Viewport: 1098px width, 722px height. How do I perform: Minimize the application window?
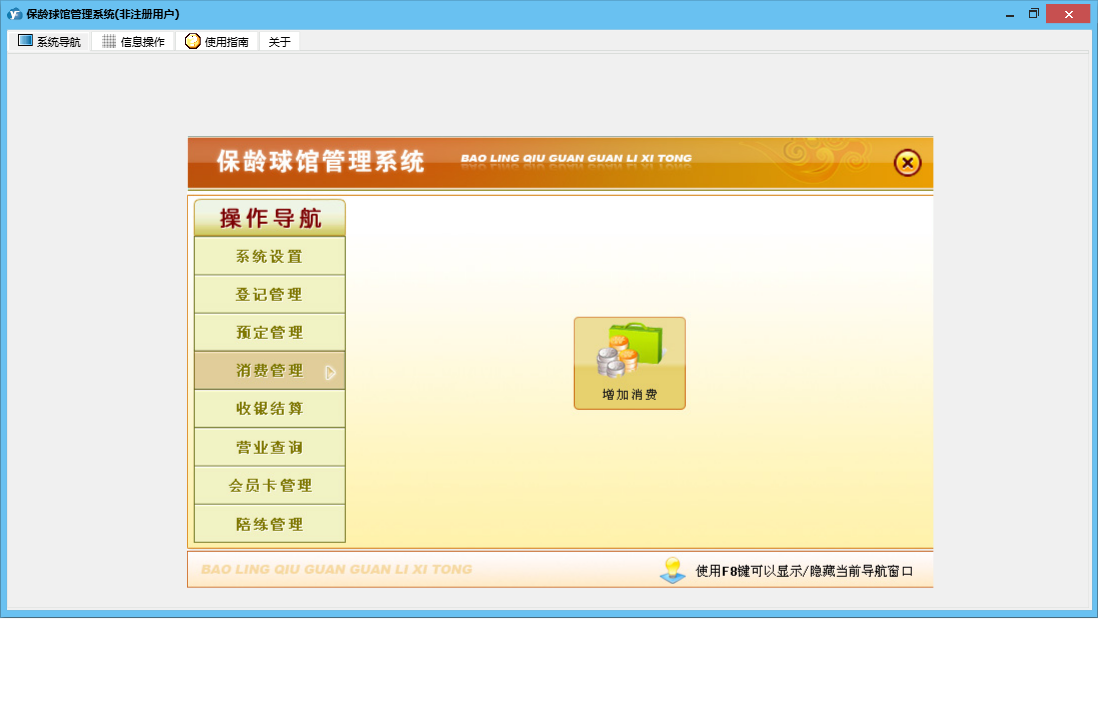(x=1010, y=14)
